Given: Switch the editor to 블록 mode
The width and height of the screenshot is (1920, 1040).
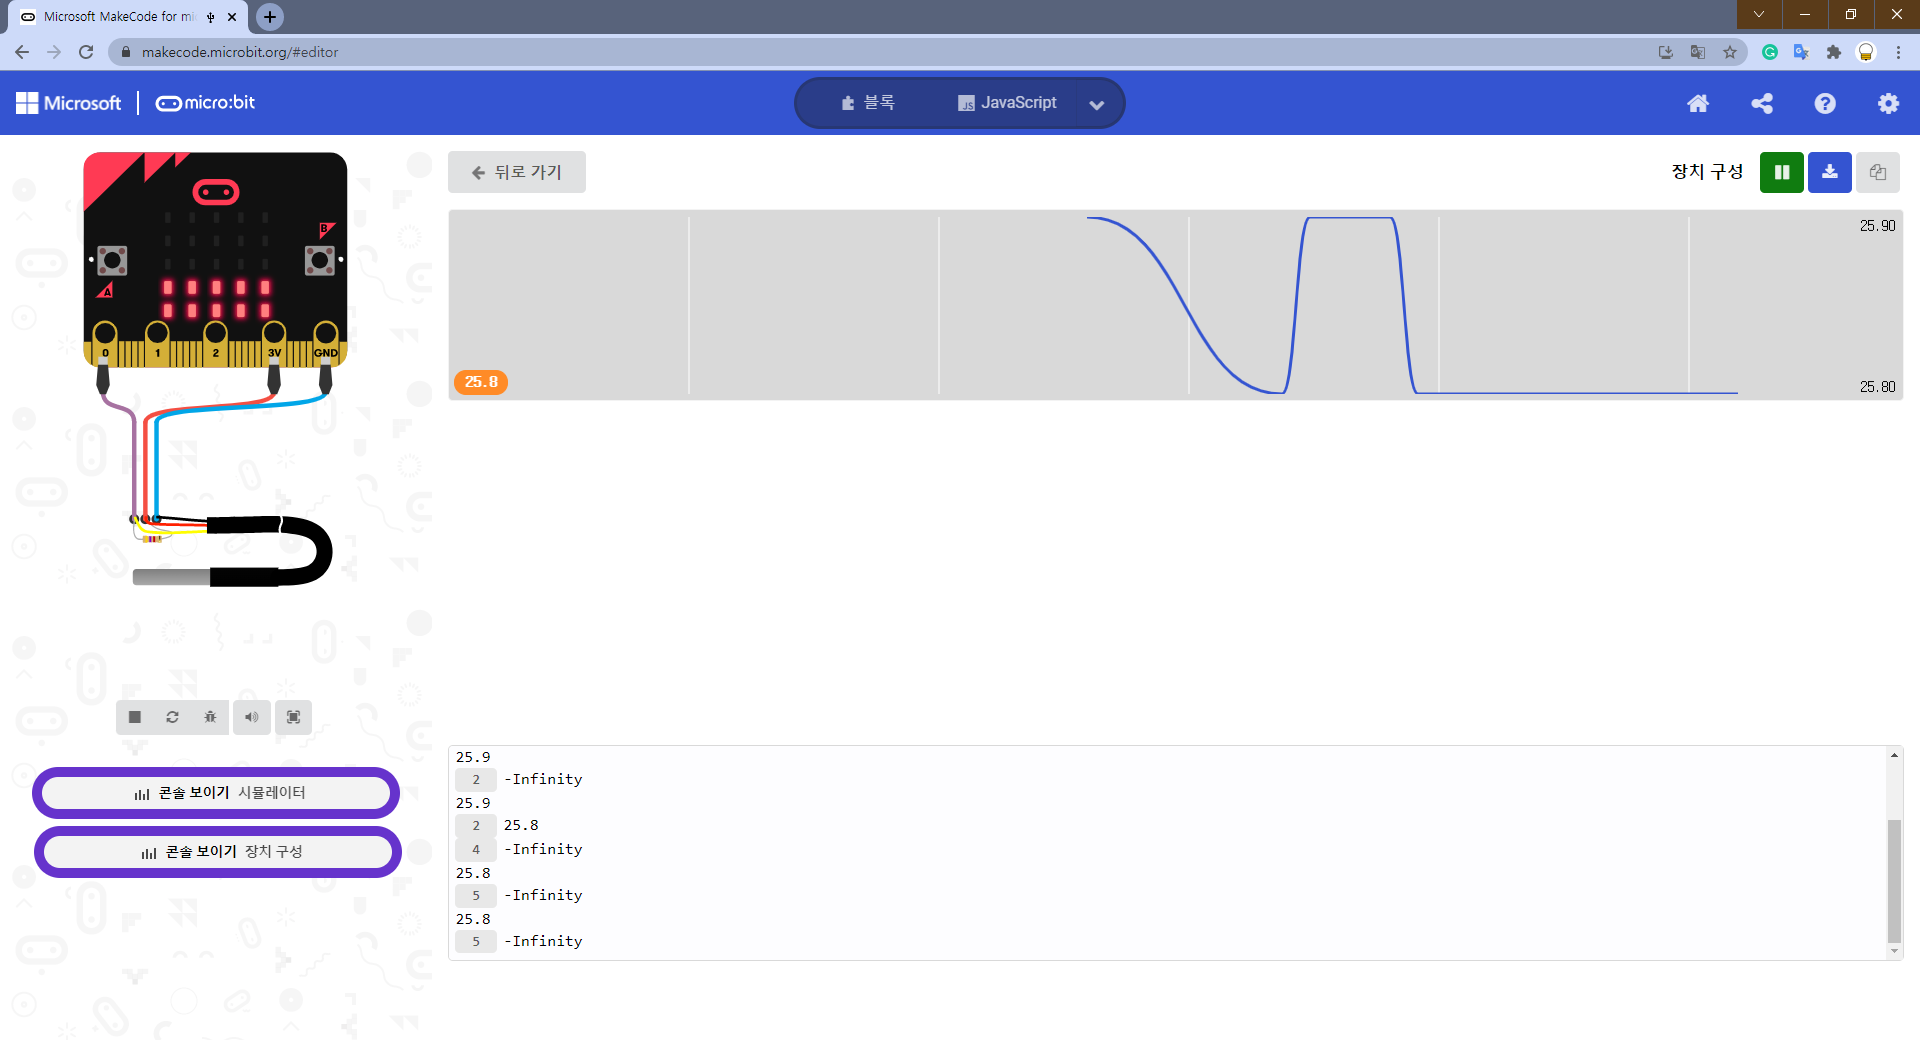Looking at the screenshot, I should click(868, 102).
